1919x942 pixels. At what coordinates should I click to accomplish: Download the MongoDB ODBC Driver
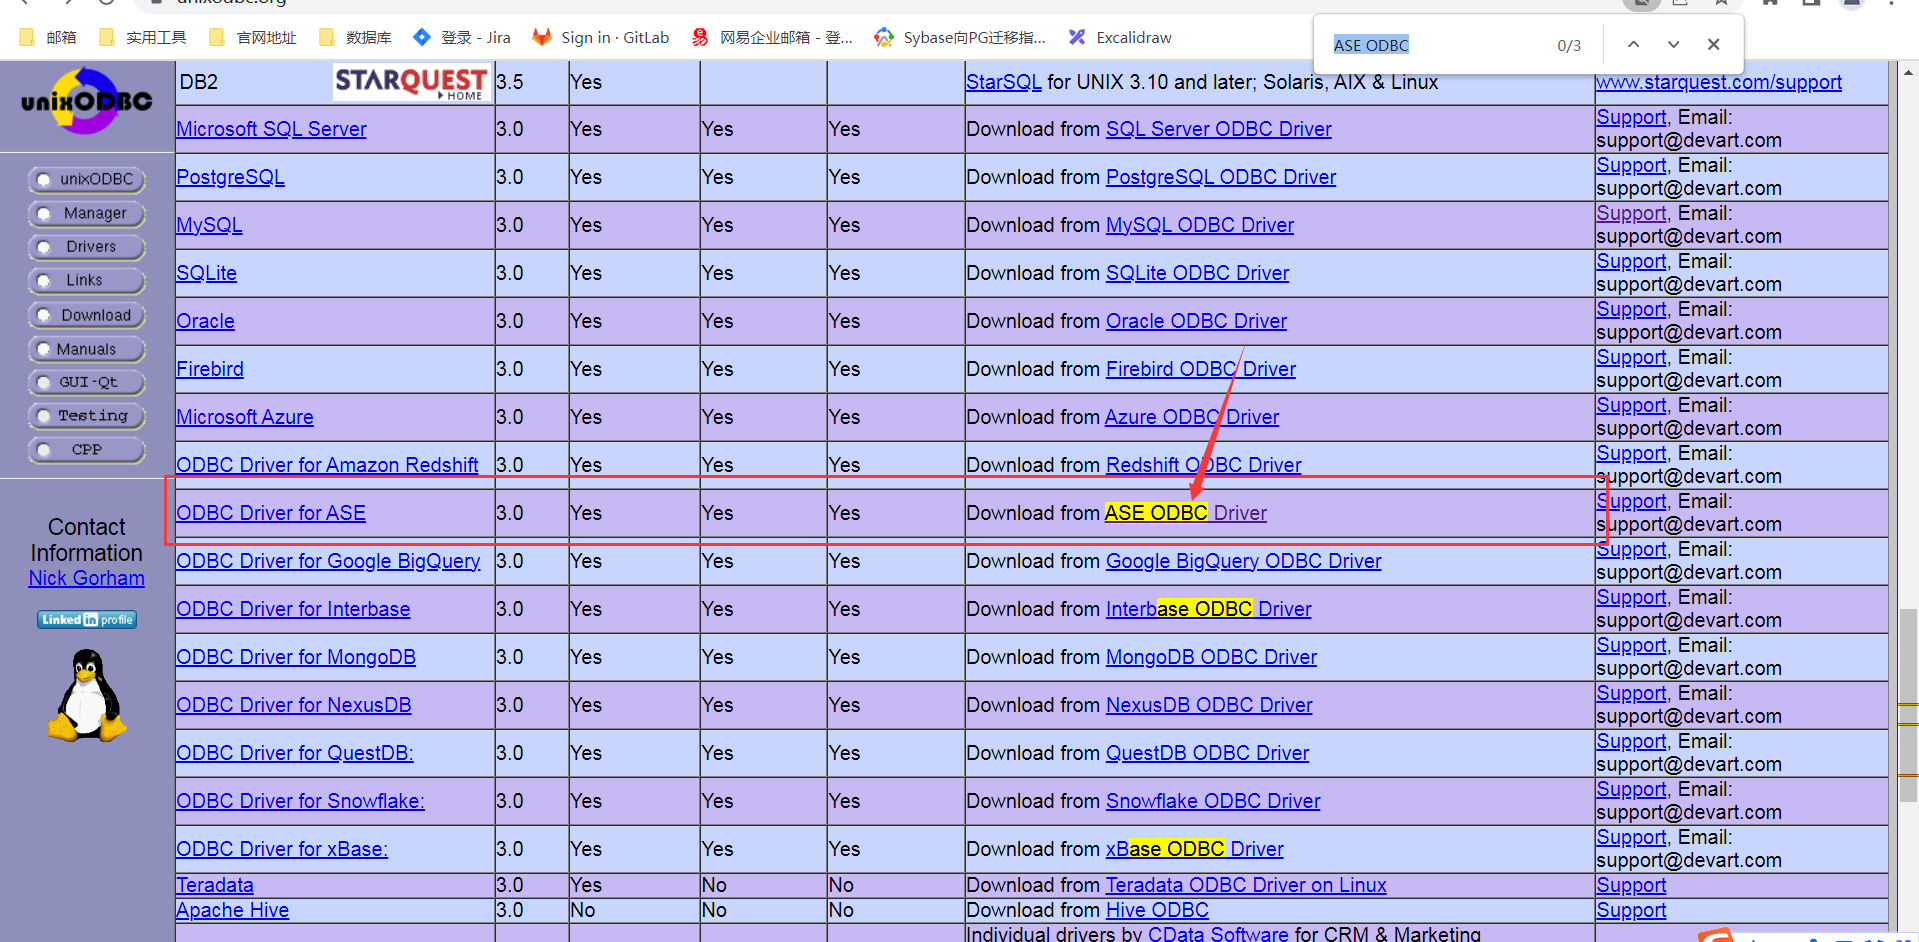point(1211,657)
